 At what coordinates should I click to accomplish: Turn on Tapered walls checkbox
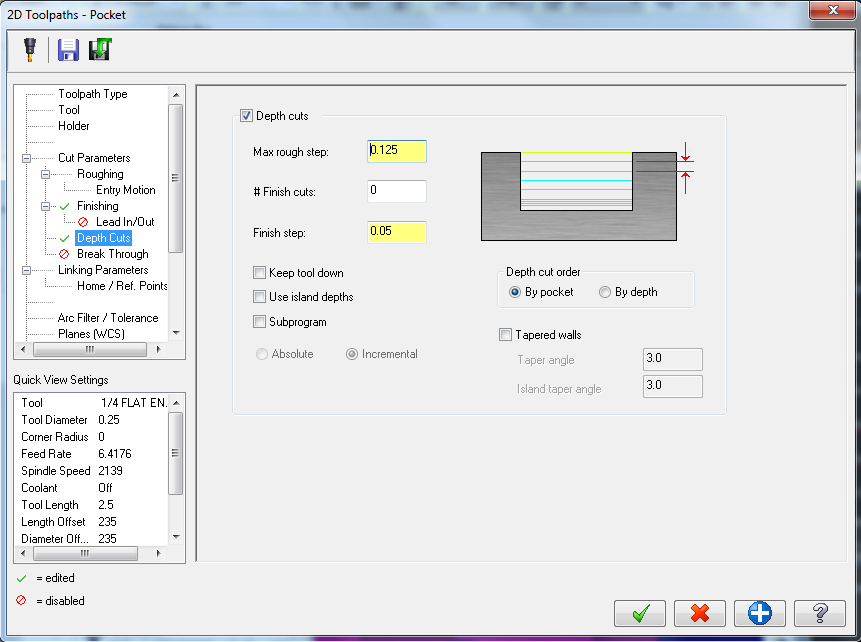506,335
